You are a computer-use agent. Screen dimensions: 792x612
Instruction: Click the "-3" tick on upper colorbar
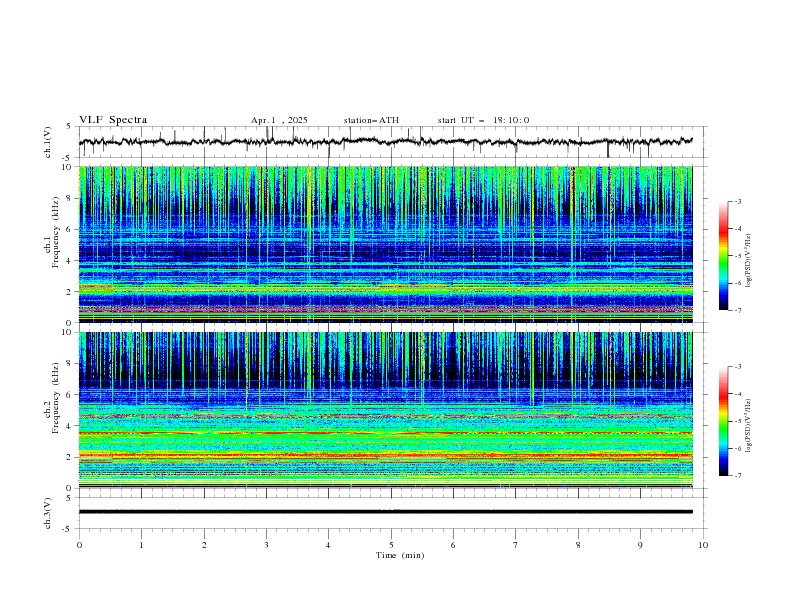click(x=737, y=201)
